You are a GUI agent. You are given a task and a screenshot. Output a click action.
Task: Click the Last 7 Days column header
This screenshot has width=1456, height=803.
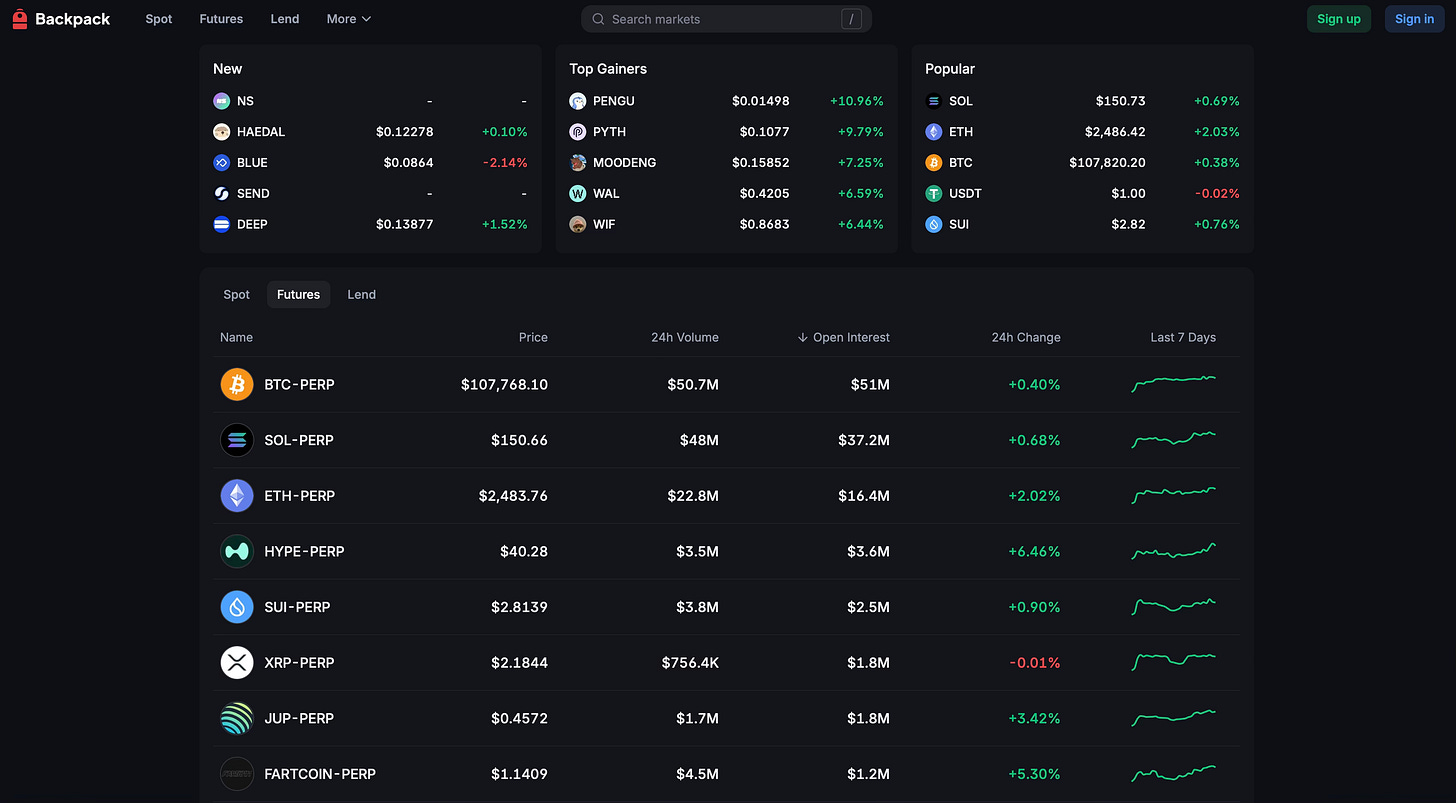[x=1183, y=338]
